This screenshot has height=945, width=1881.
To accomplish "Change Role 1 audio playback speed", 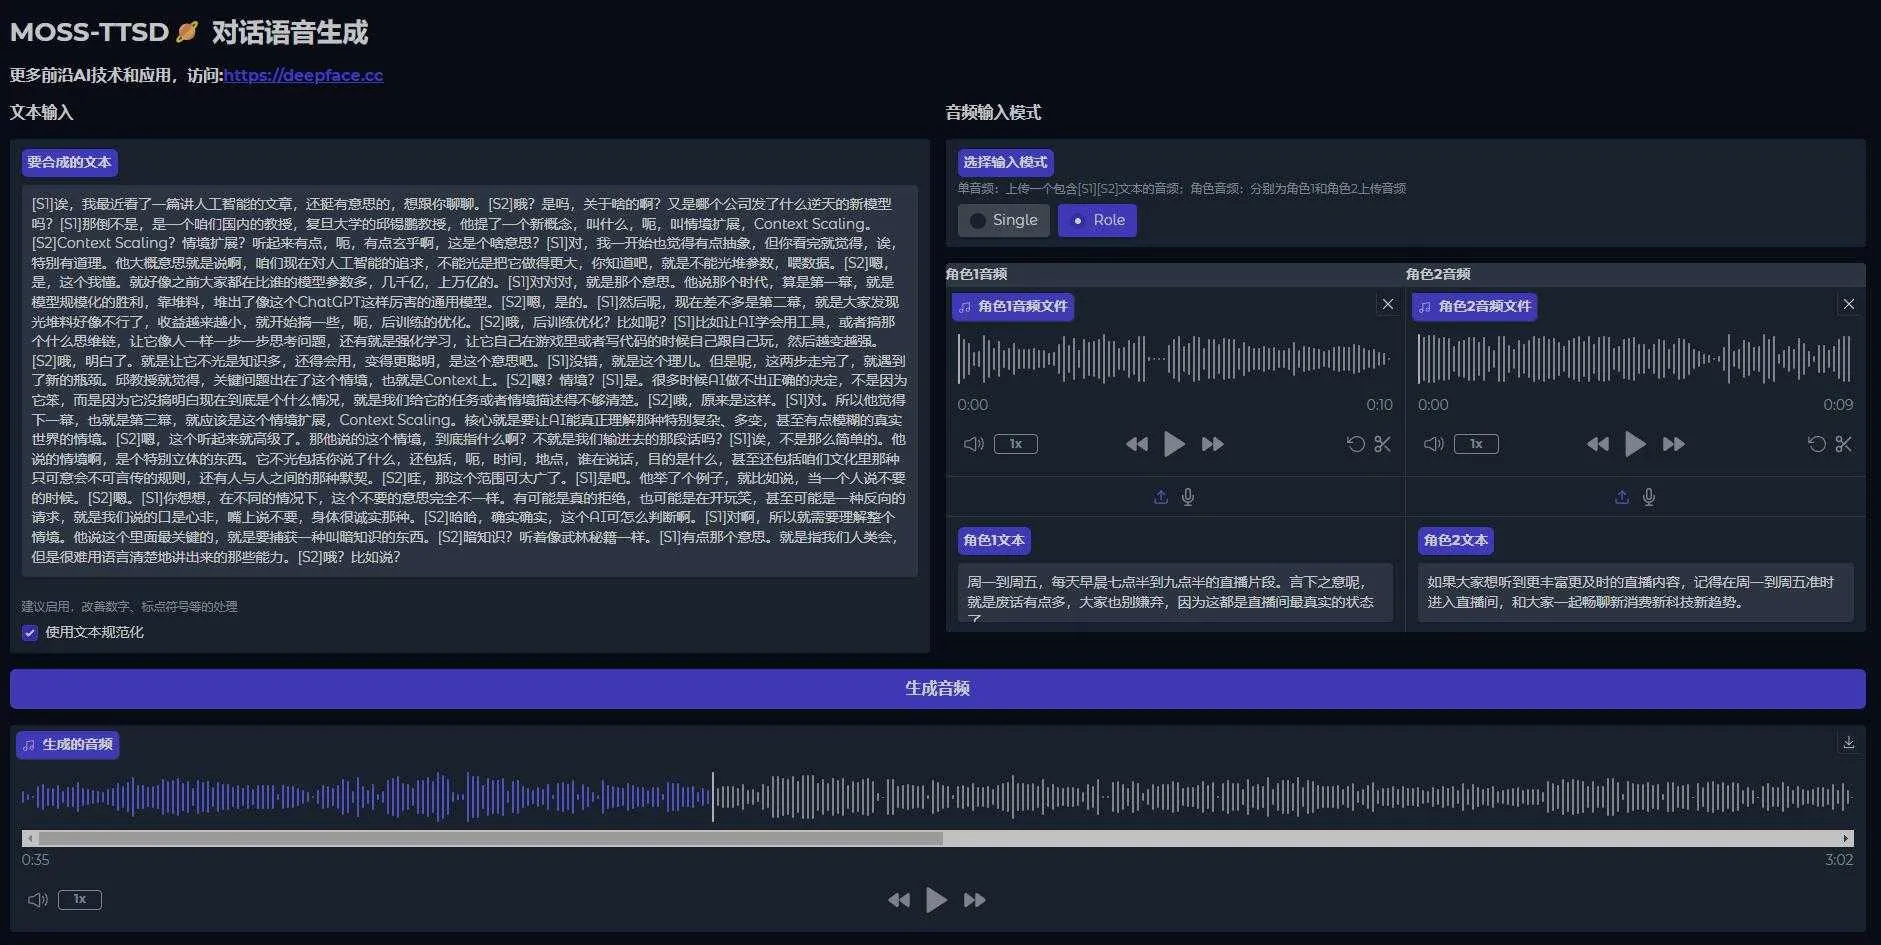I will [1015, 444].
